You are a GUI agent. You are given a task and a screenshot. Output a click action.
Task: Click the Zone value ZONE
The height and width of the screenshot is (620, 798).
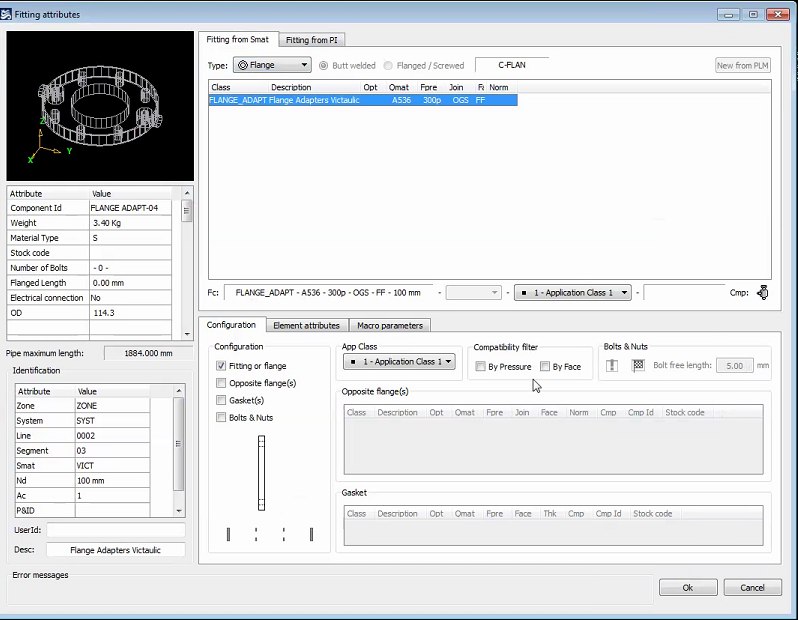coord(112,406)
